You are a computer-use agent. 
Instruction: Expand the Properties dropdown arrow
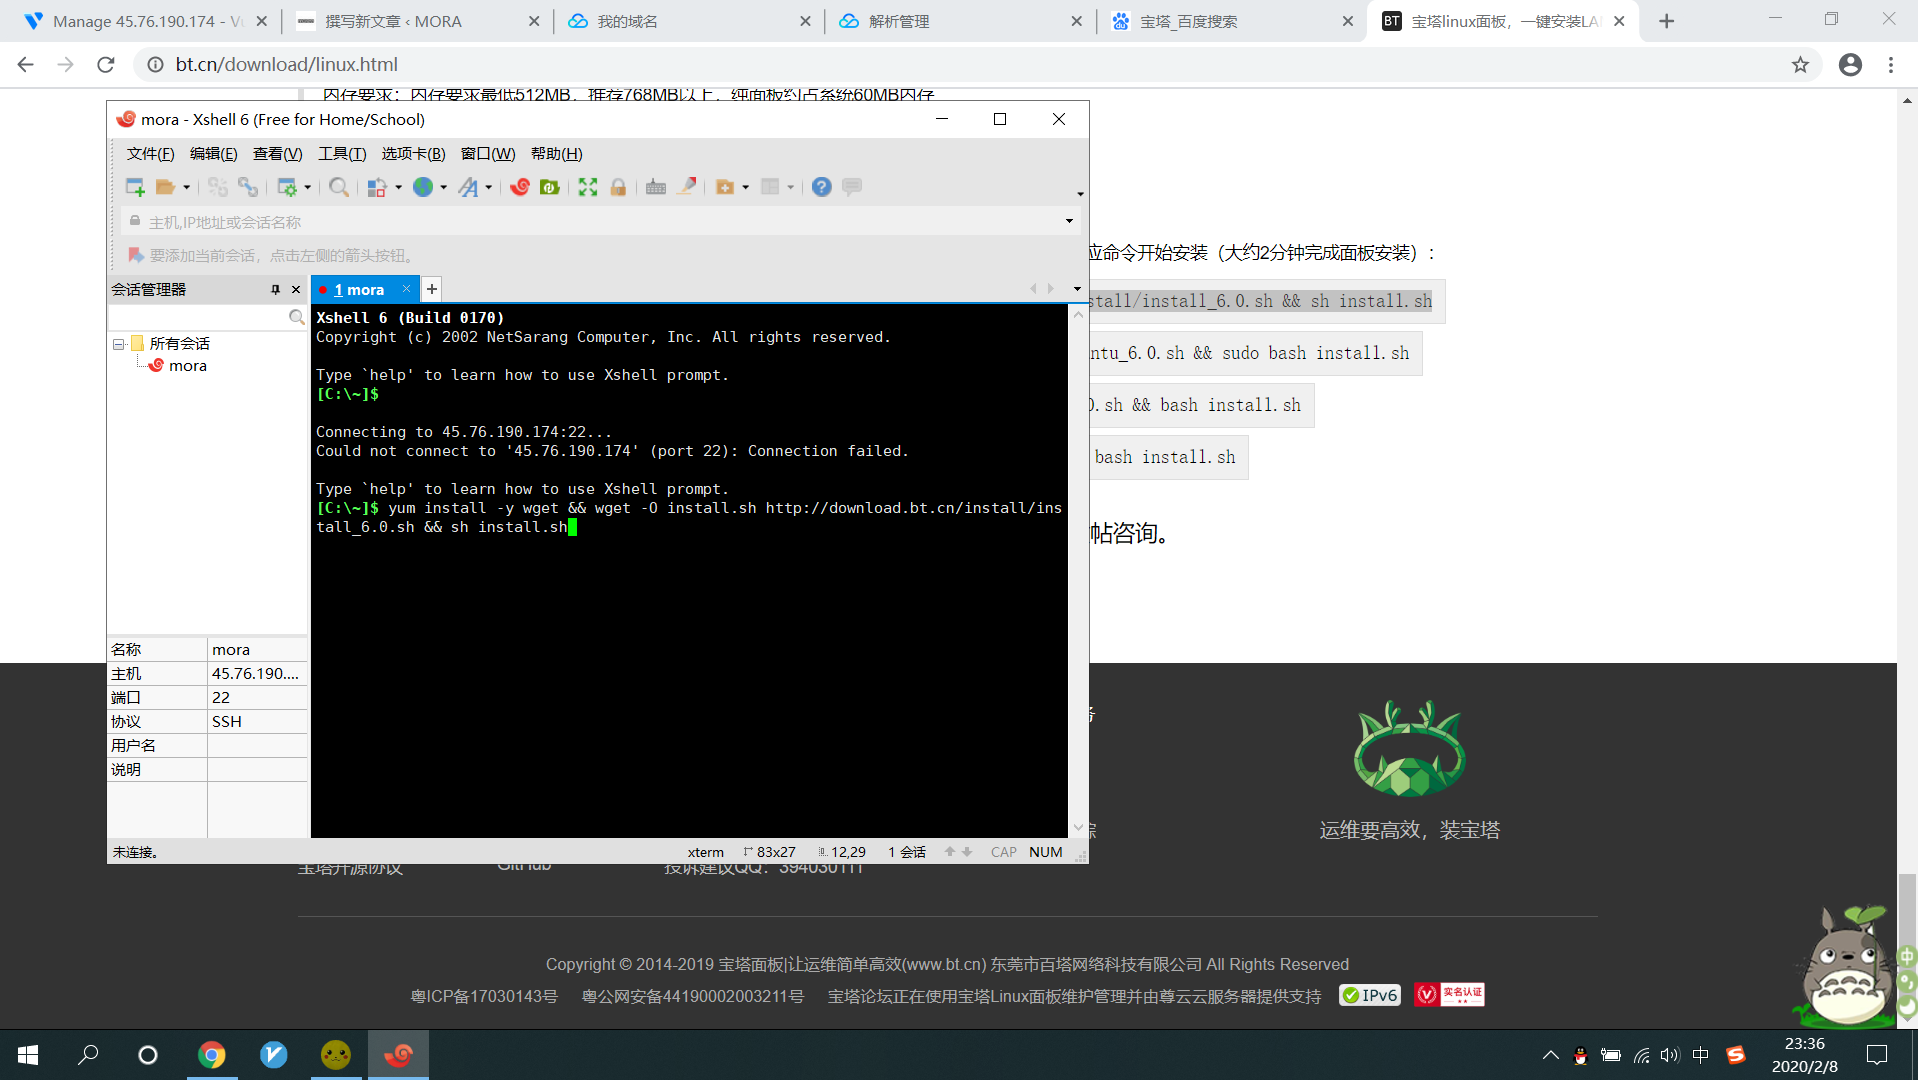pyautogui.click(x=307, y=187)
